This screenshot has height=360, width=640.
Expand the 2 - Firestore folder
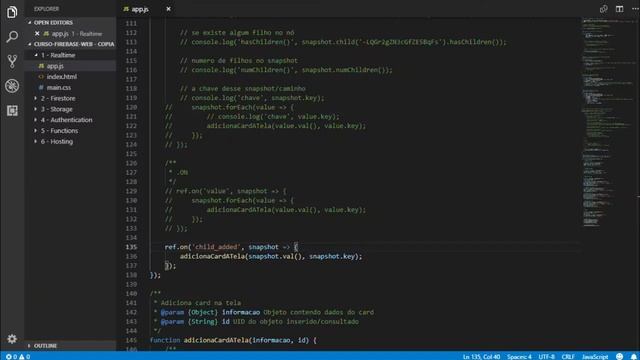pos(58,98)
